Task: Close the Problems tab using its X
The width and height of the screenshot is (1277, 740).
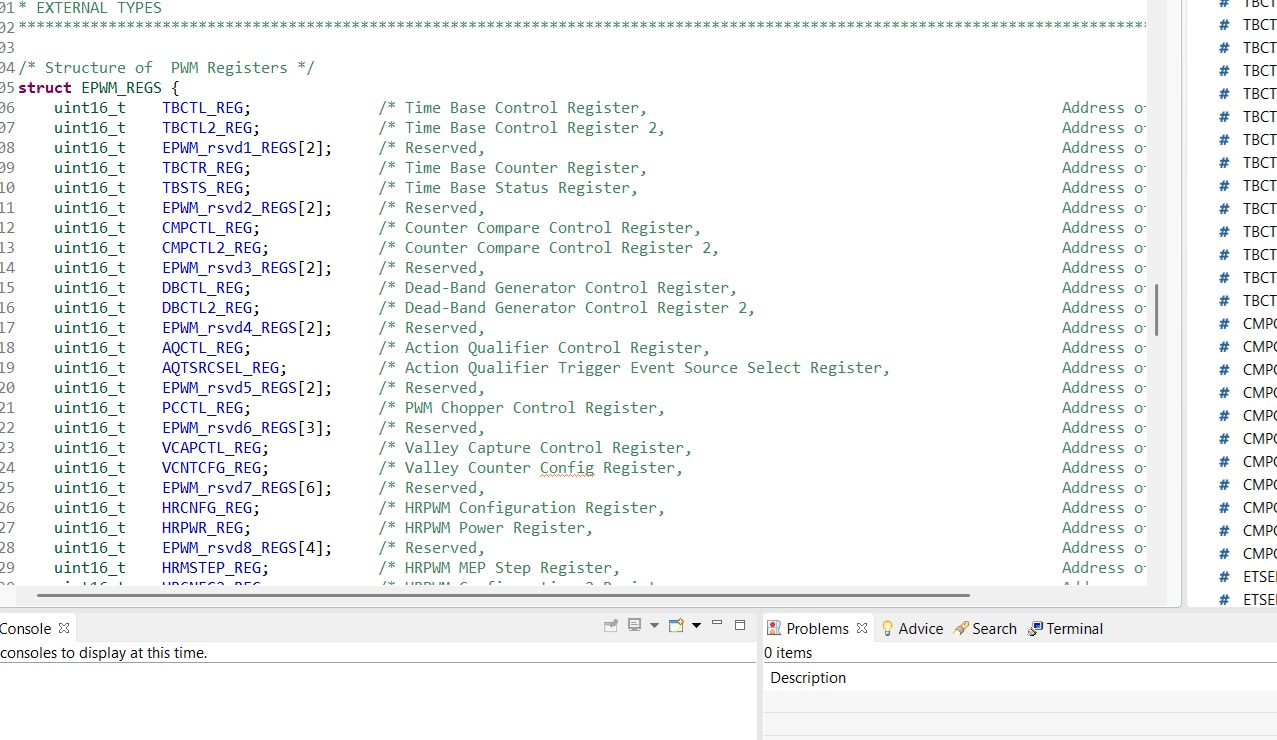Action: pyautogui.click(x=862, y=628)
